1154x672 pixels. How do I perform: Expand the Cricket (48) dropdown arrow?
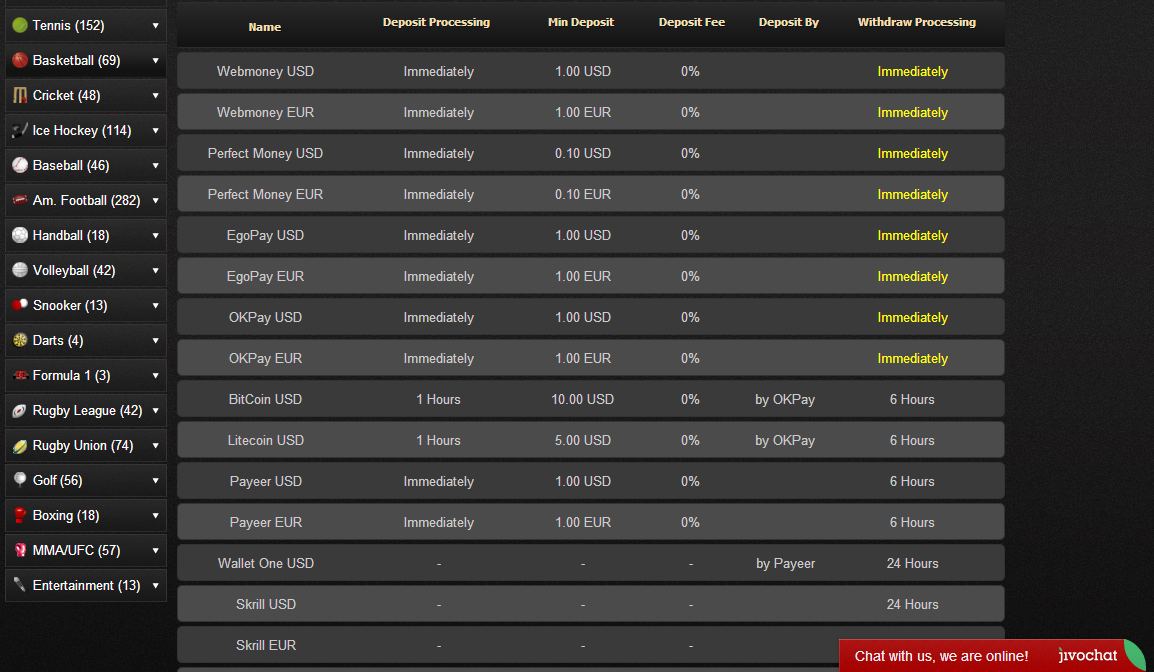155,95
